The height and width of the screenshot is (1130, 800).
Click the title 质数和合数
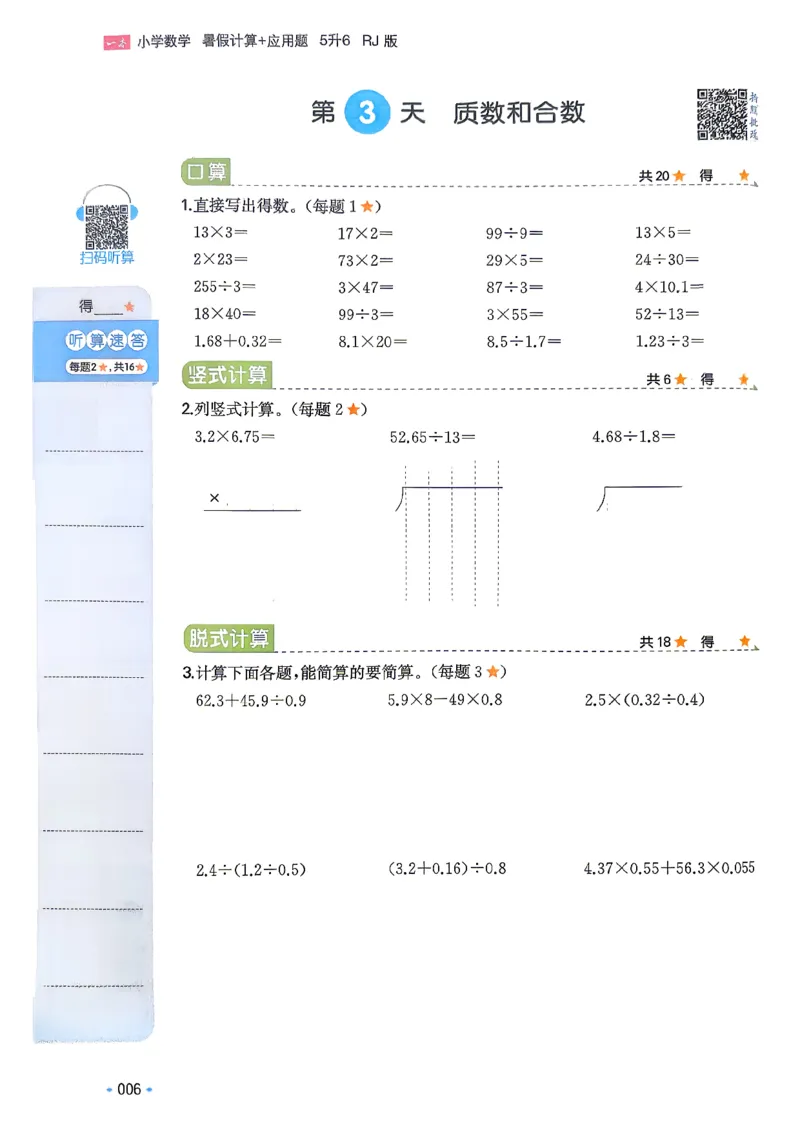pyautogui.click(x=519, y=112)
